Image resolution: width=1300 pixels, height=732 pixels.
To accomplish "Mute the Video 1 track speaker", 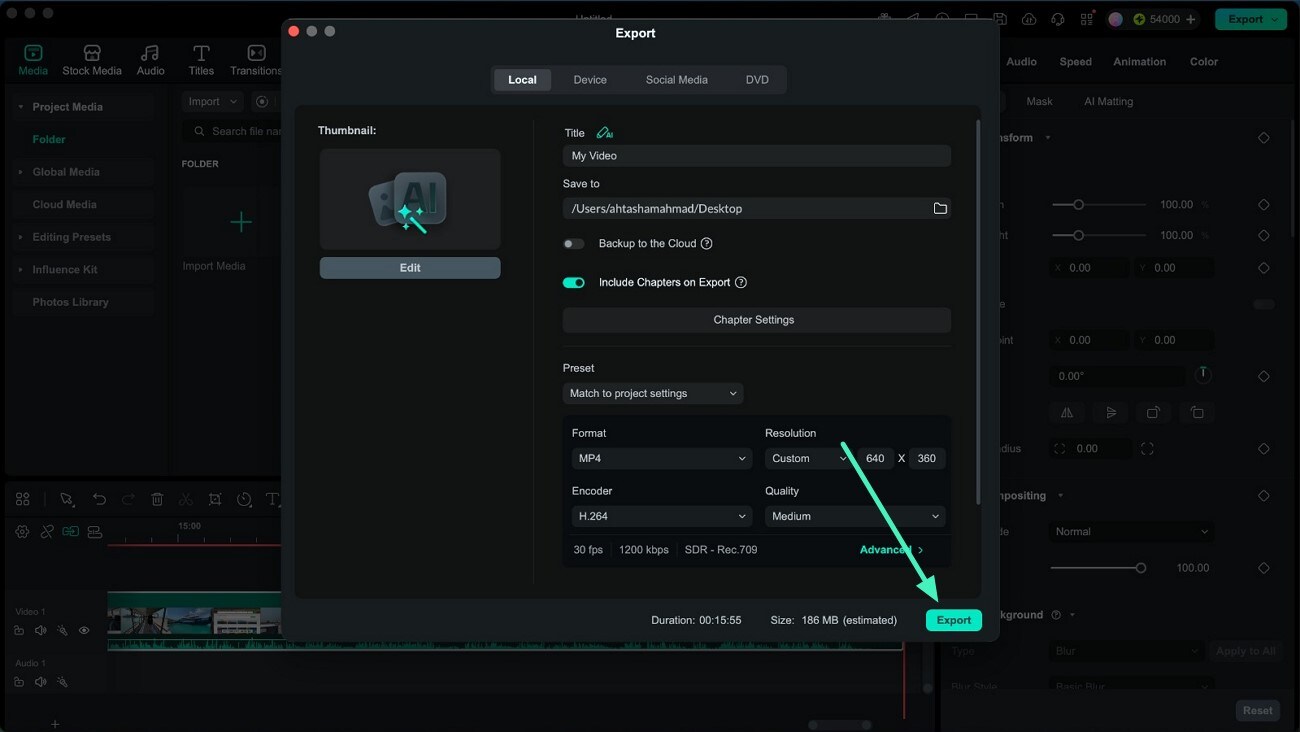I will [41, 630].
